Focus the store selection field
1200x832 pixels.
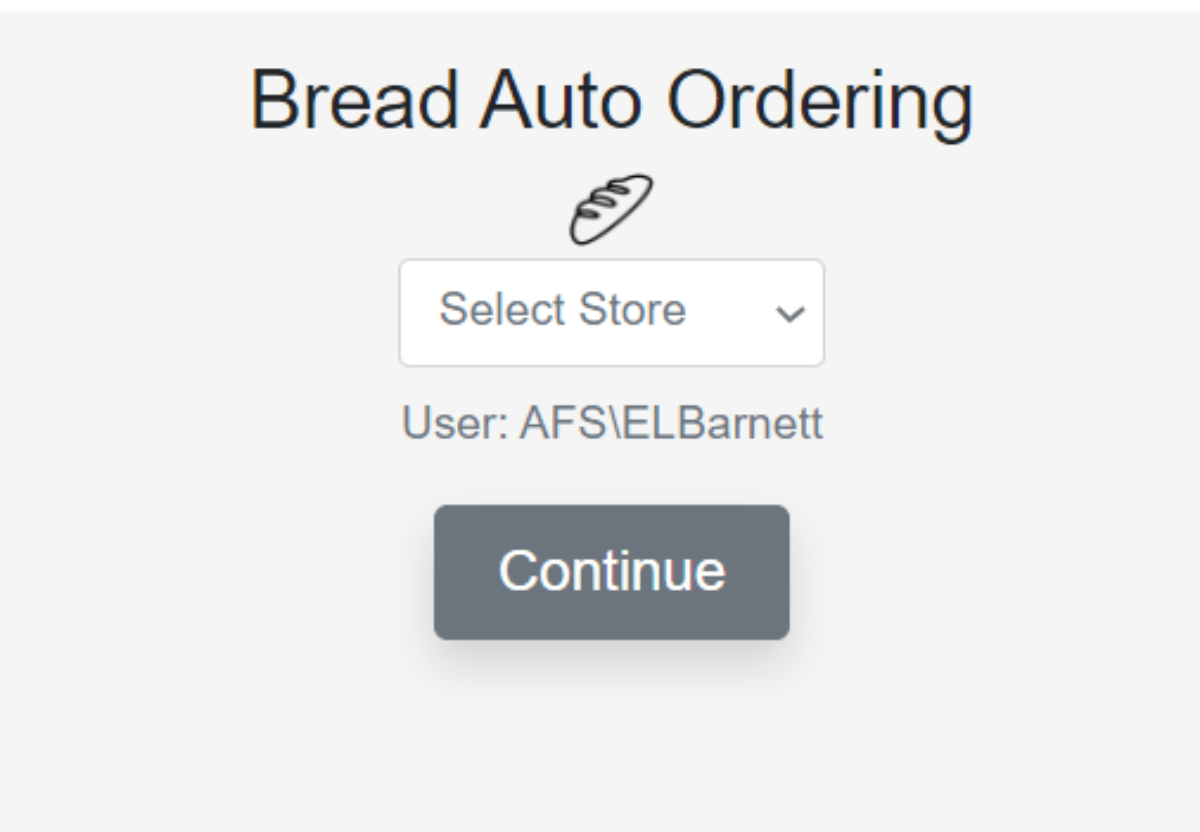click(612, 313)
